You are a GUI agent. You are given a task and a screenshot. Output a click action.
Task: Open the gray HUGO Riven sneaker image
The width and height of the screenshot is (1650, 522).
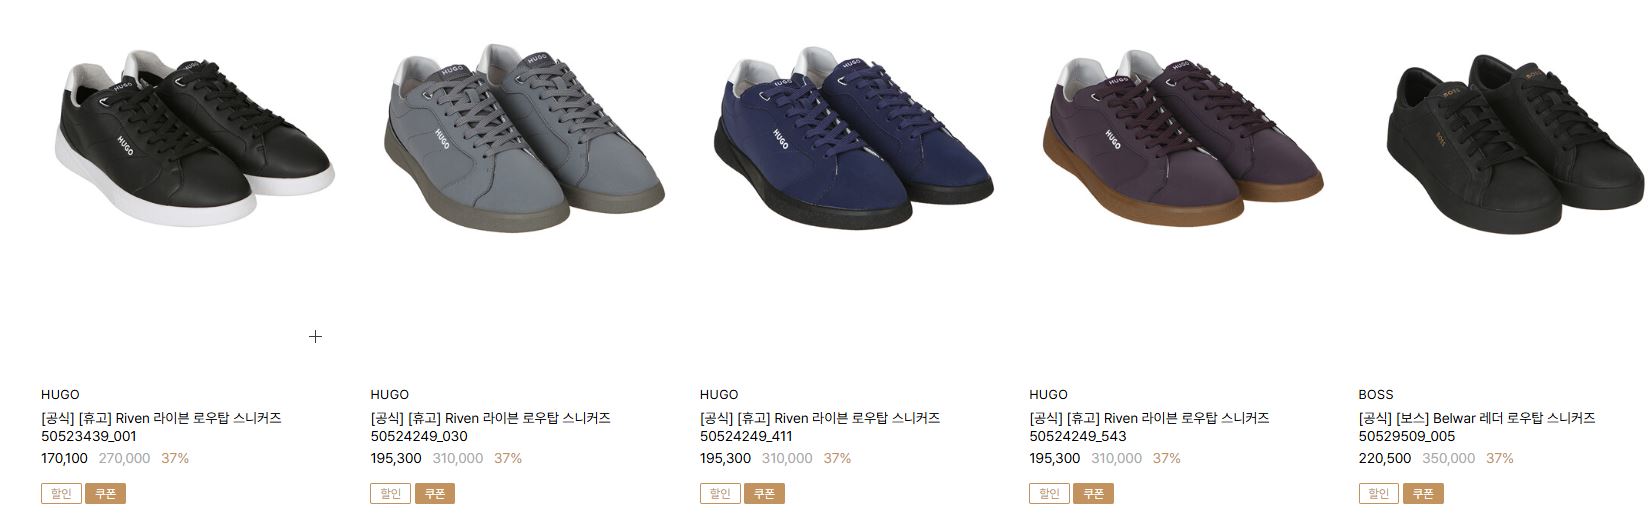click(x=517, y=138)
